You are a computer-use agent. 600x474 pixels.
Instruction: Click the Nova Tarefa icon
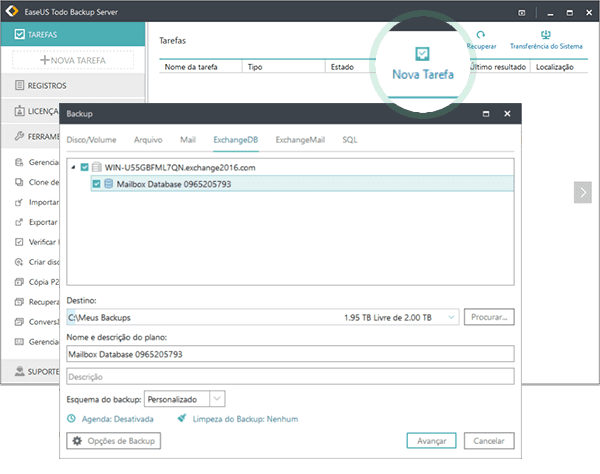(423, 53)
